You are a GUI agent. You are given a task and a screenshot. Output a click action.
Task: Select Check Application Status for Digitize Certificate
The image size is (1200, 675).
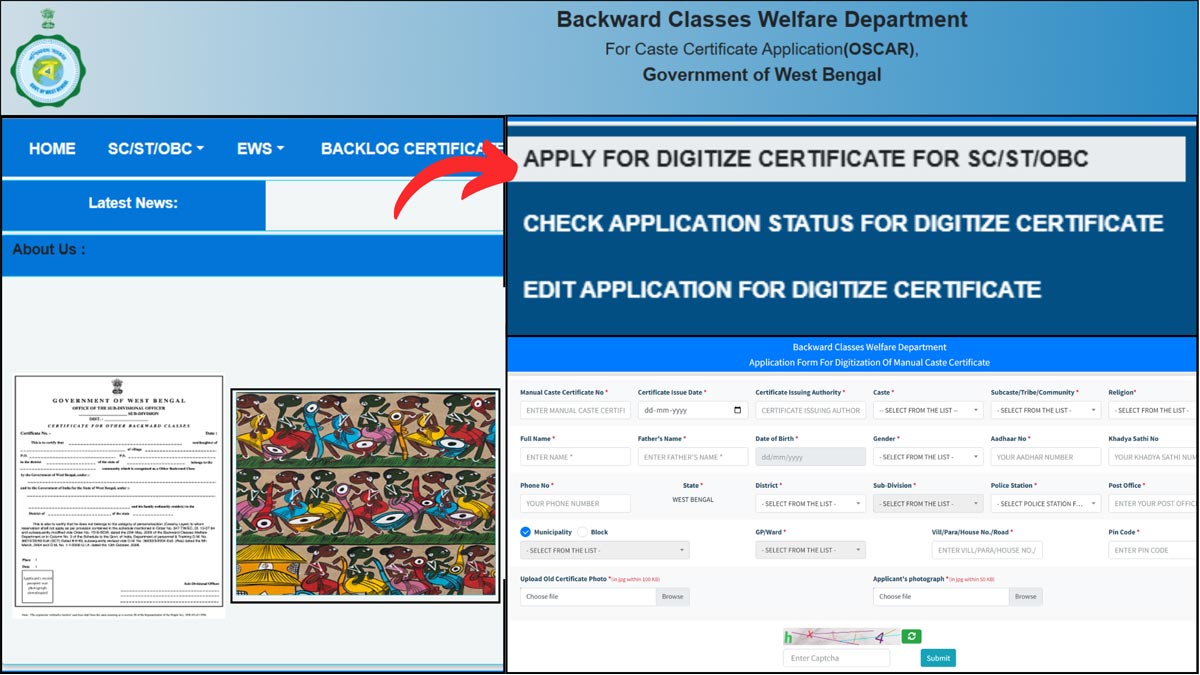pyautogui.click(x=842, y=224)
